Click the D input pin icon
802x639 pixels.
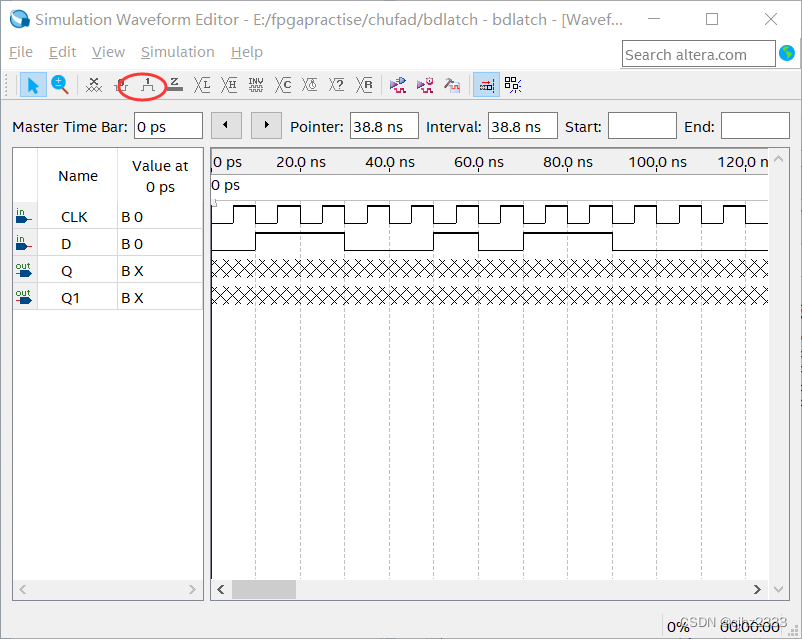point(24,244)
